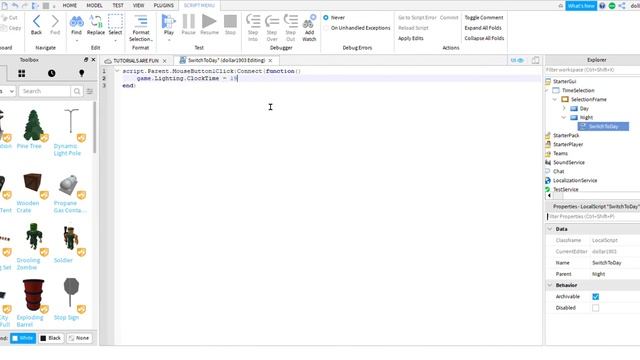Viewport: 640px width, 360px height.
Task: Open the Play dropdown arrow
Action: click(169, 40)
